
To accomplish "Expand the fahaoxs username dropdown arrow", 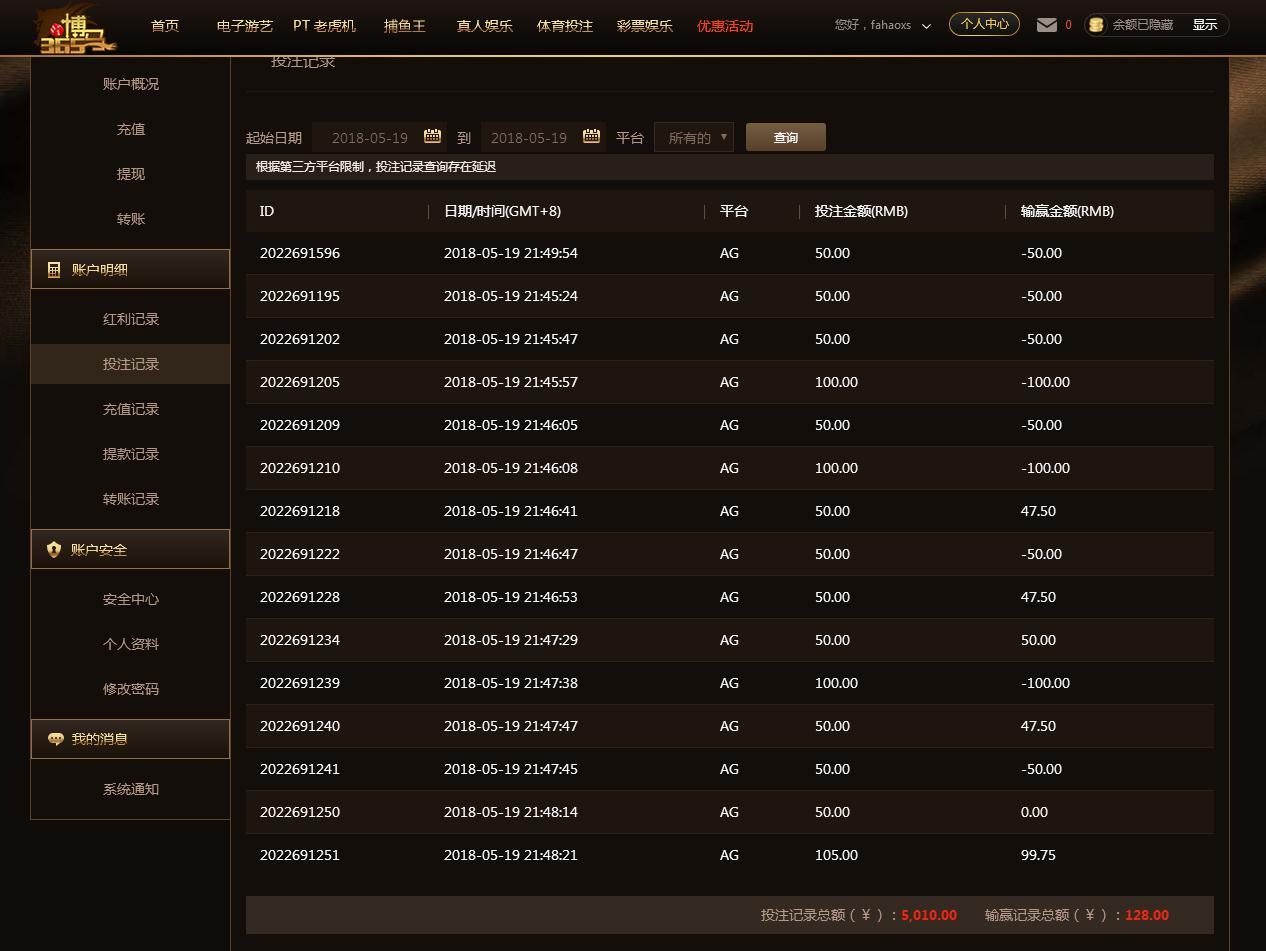I will (926, 26).
